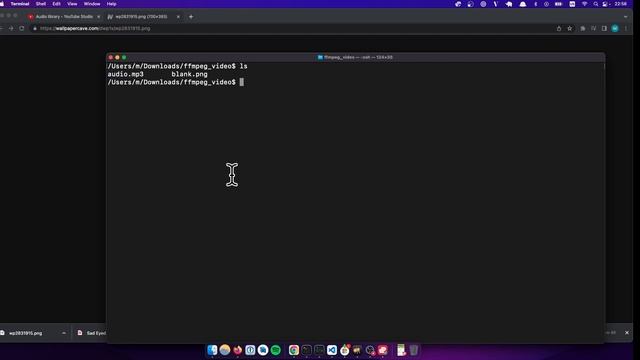Open Visual Studio Code from the Dock

[332, 350]
